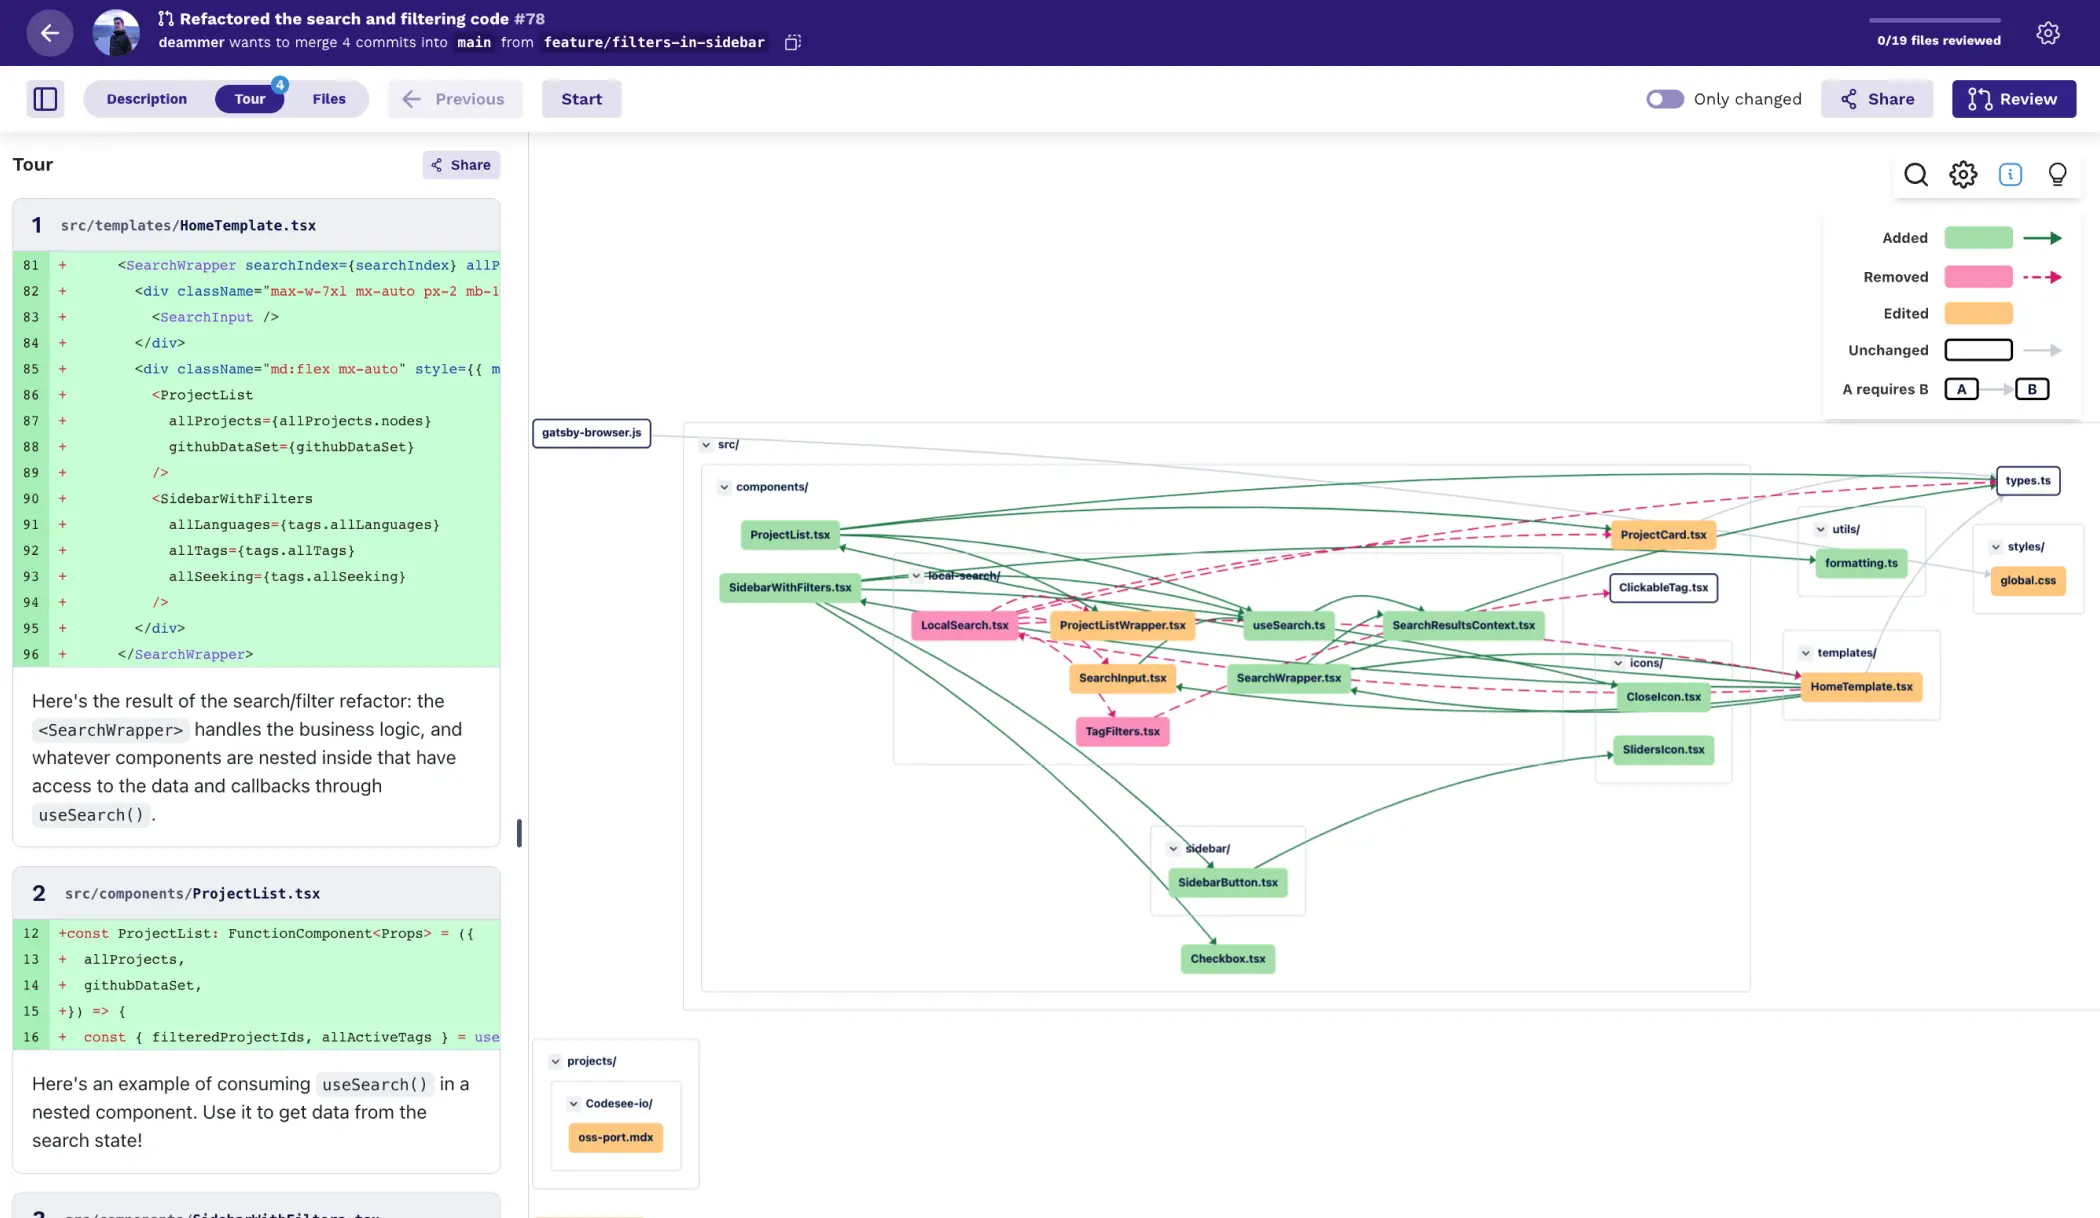Collapse the local-search/ group
Screen dimensions: 2100x1218
[916, 575]
